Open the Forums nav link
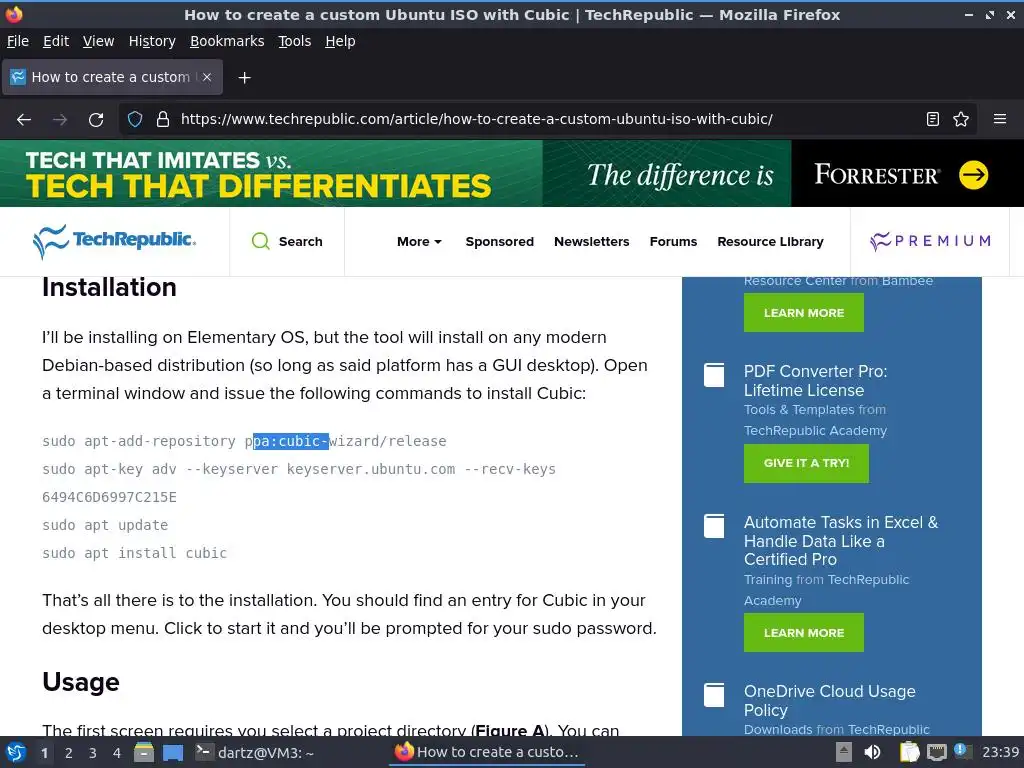This screenshot has width=1024, height=768. tap(673, 242)
